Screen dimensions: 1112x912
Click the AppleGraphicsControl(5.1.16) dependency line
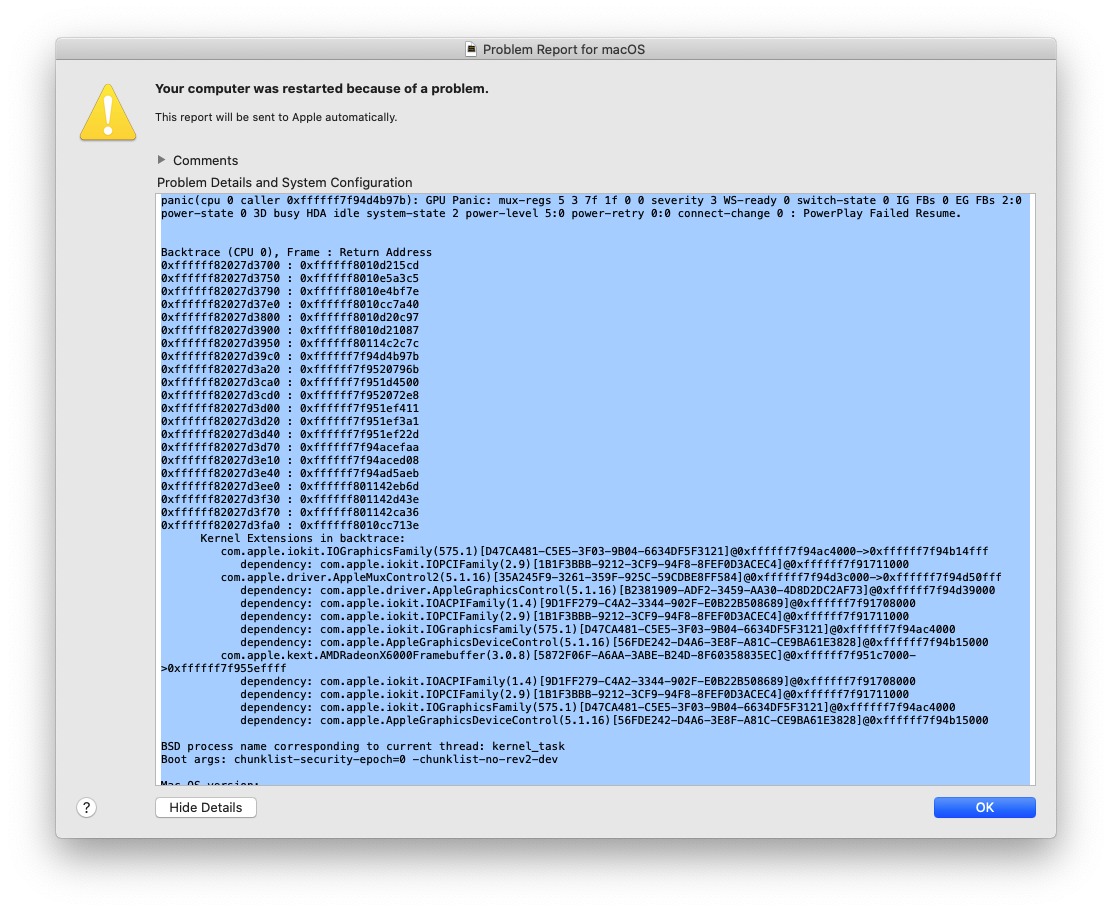(x=618, y=591)
